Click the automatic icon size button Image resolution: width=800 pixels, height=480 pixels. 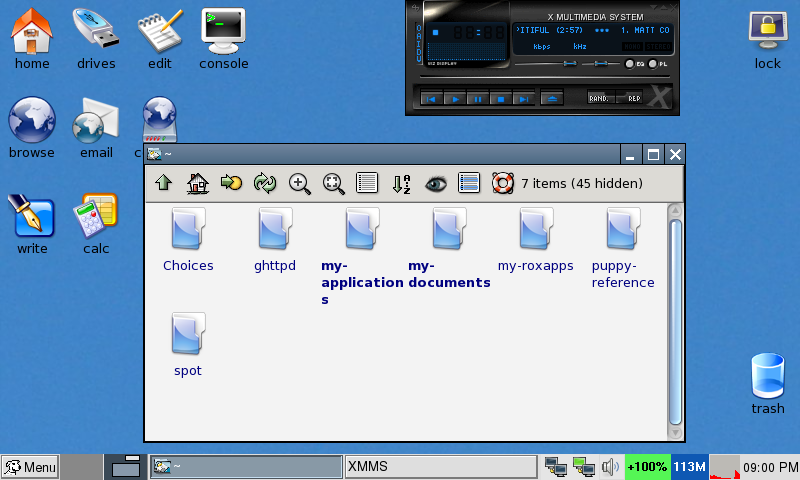click(x=333, y=183)
